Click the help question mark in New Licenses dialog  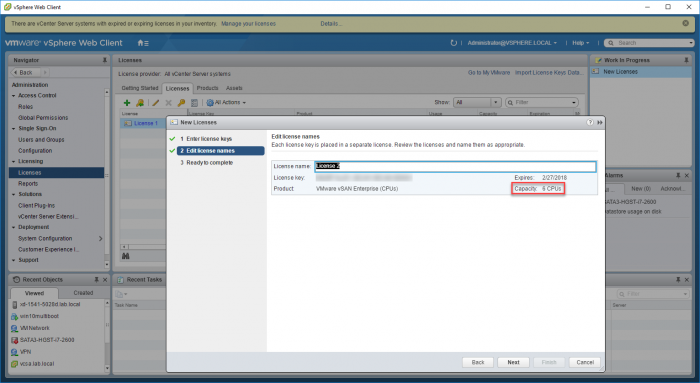pos(590,122)
